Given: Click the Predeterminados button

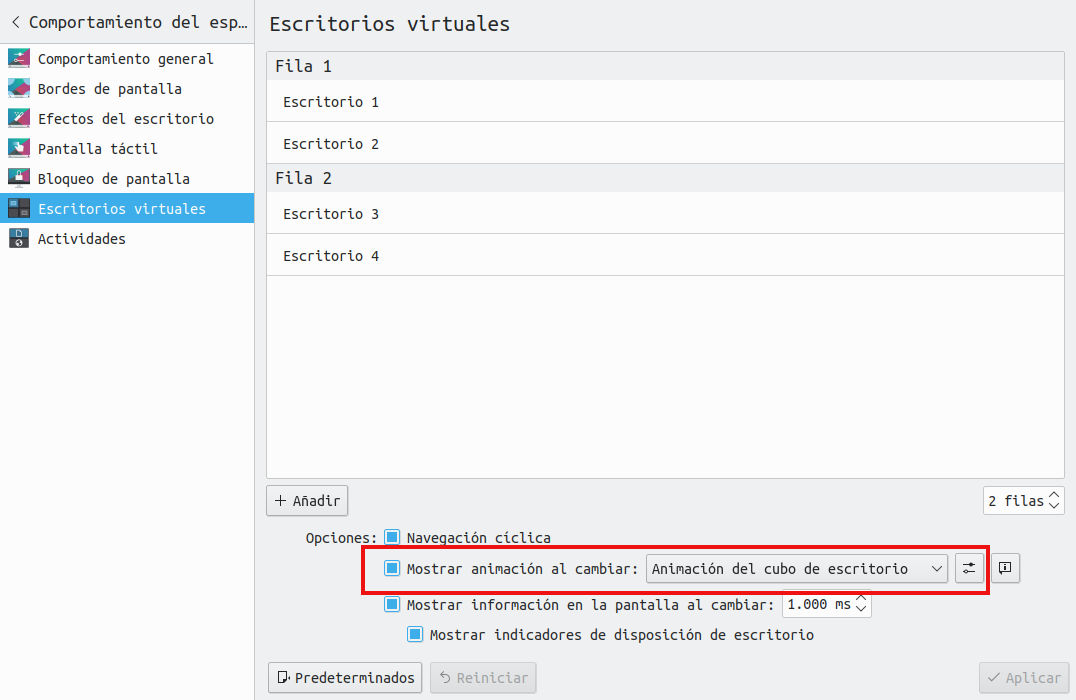Looking at the screenshot, I should [x=345, y=677].
